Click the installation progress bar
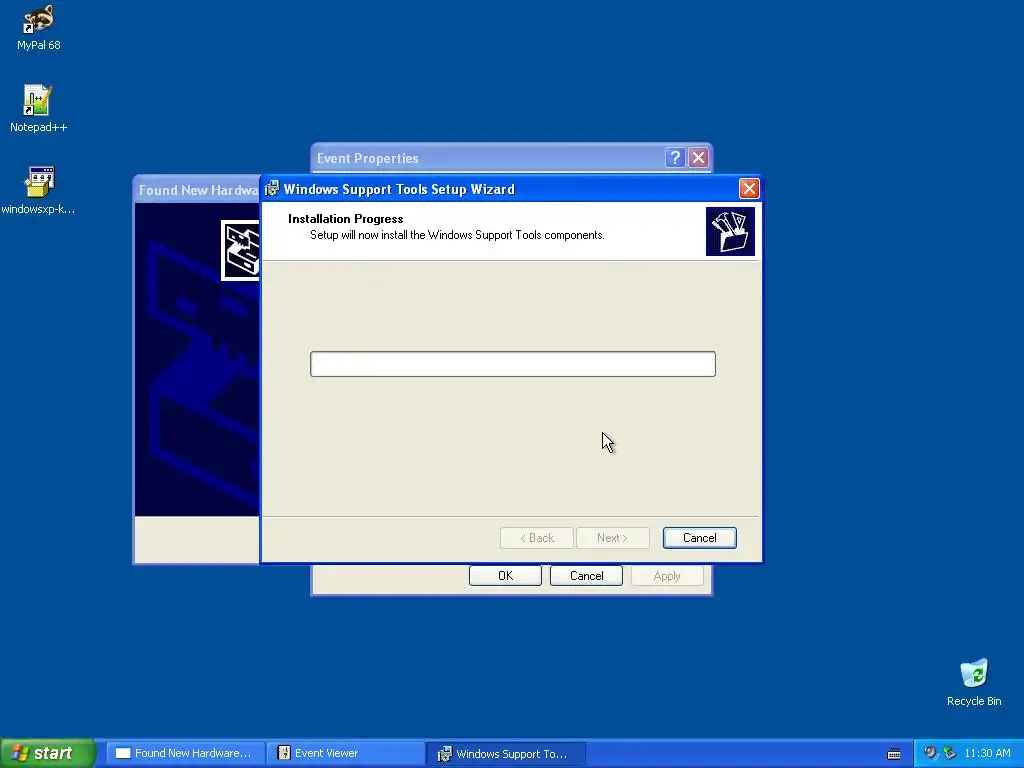The image size is (1024, 768). pyautogui.click(x=513, y=364)
